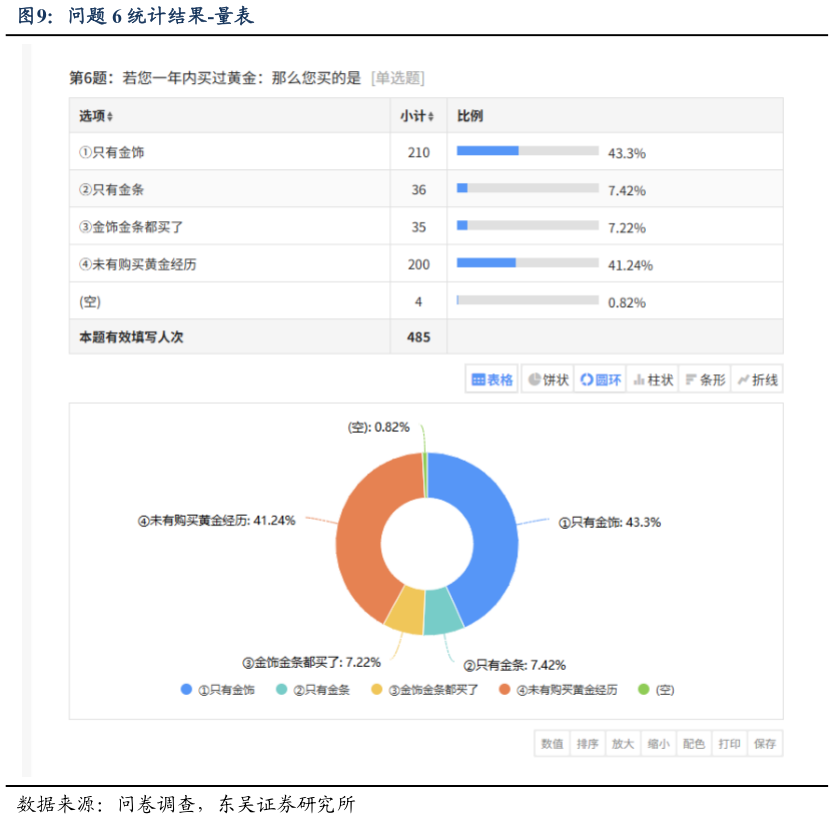Click the figure title 图9: 问题 6 统计结果-量表

136,15
